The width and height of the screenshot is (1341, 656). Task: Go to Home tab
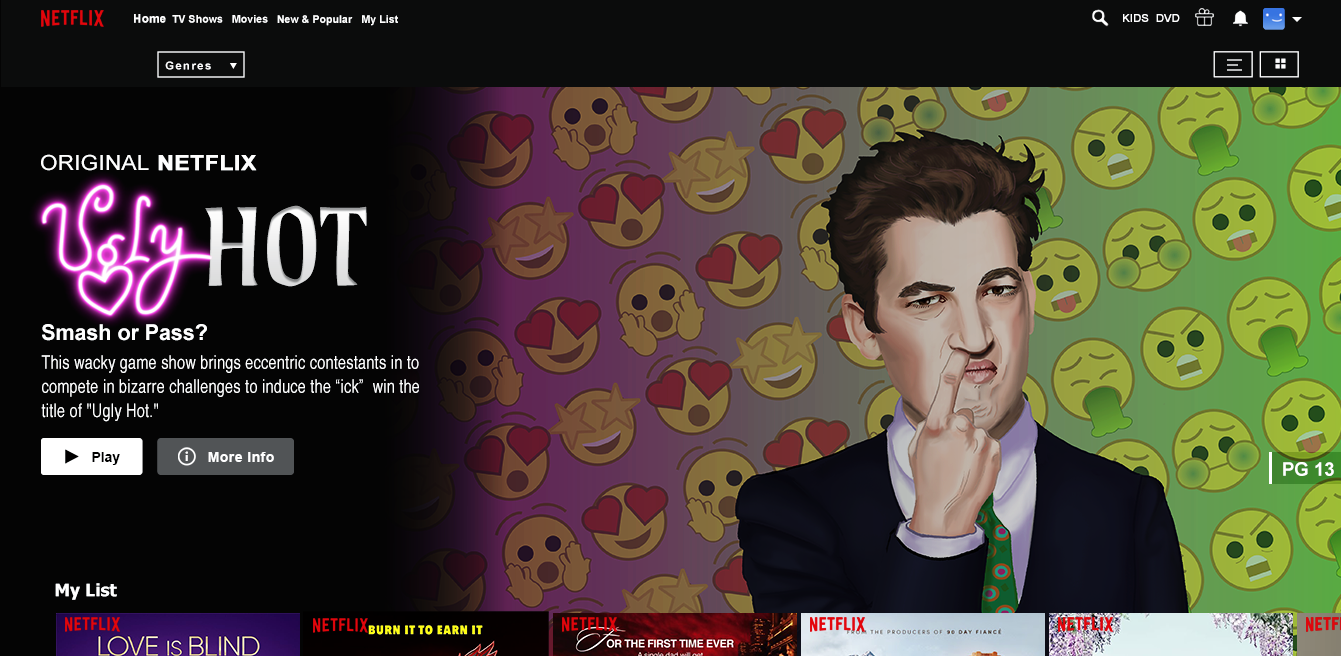click(149, 19)
